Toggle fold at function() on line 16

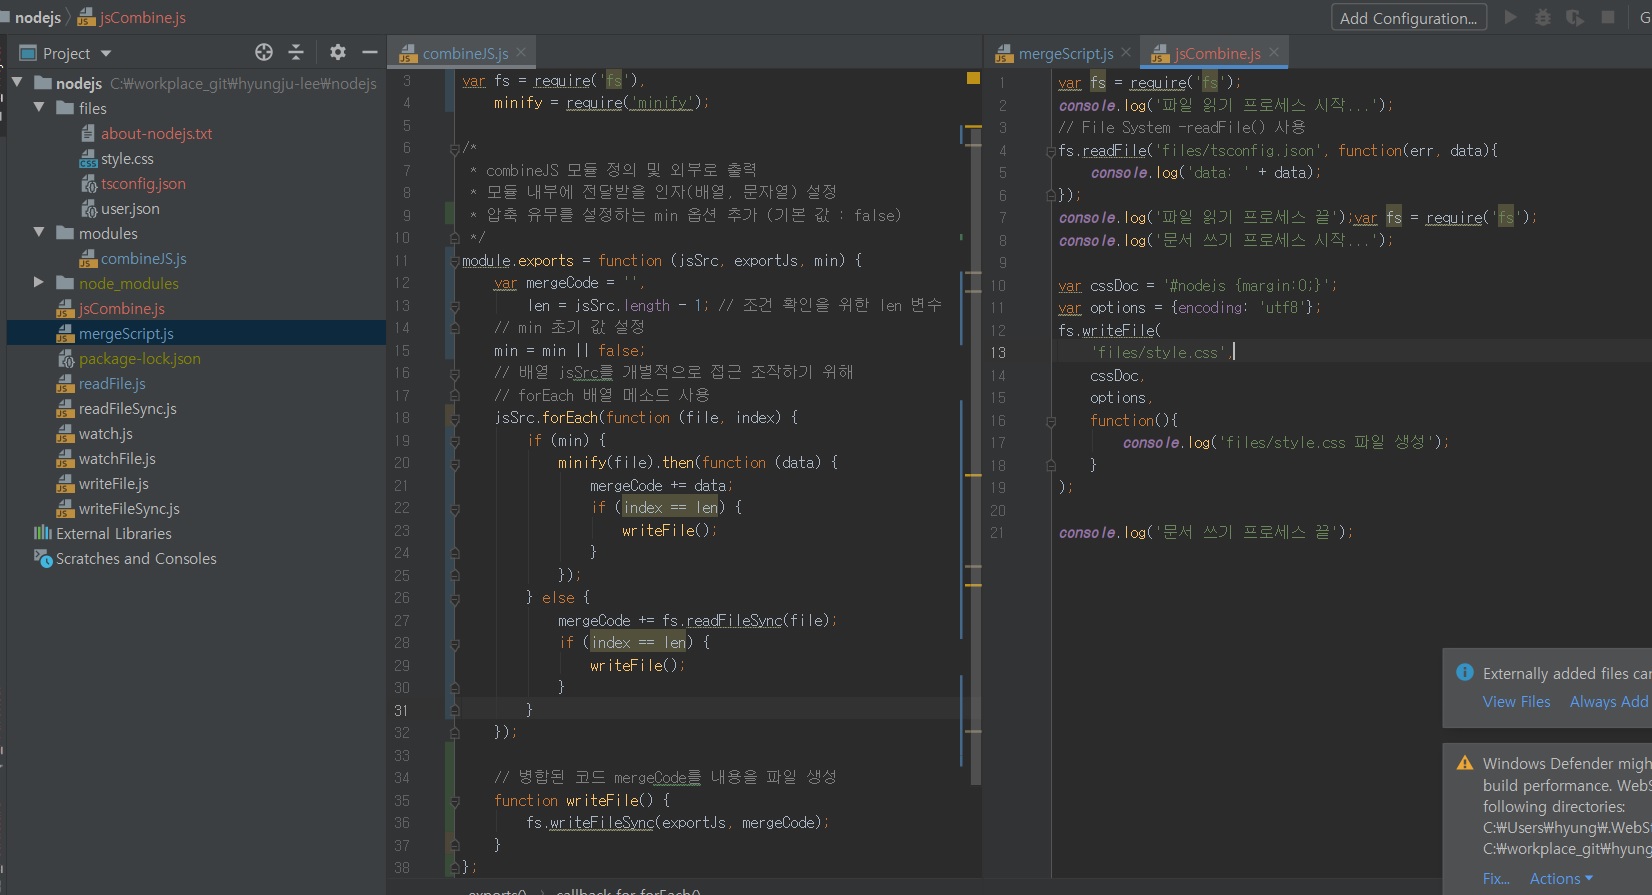tap(1051, 421)
